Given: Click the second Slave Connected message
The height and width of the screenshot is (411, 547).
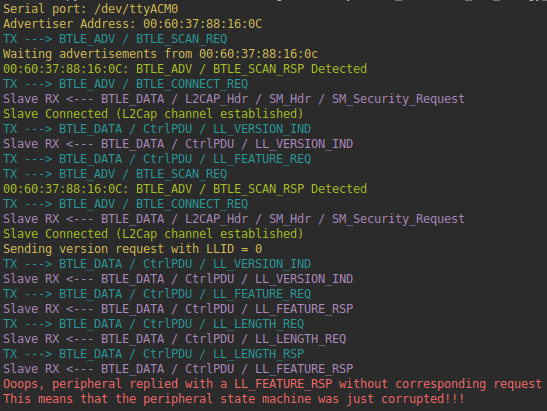Looking at the screenshot, I should pyautogui.click(x=153, y=234).
